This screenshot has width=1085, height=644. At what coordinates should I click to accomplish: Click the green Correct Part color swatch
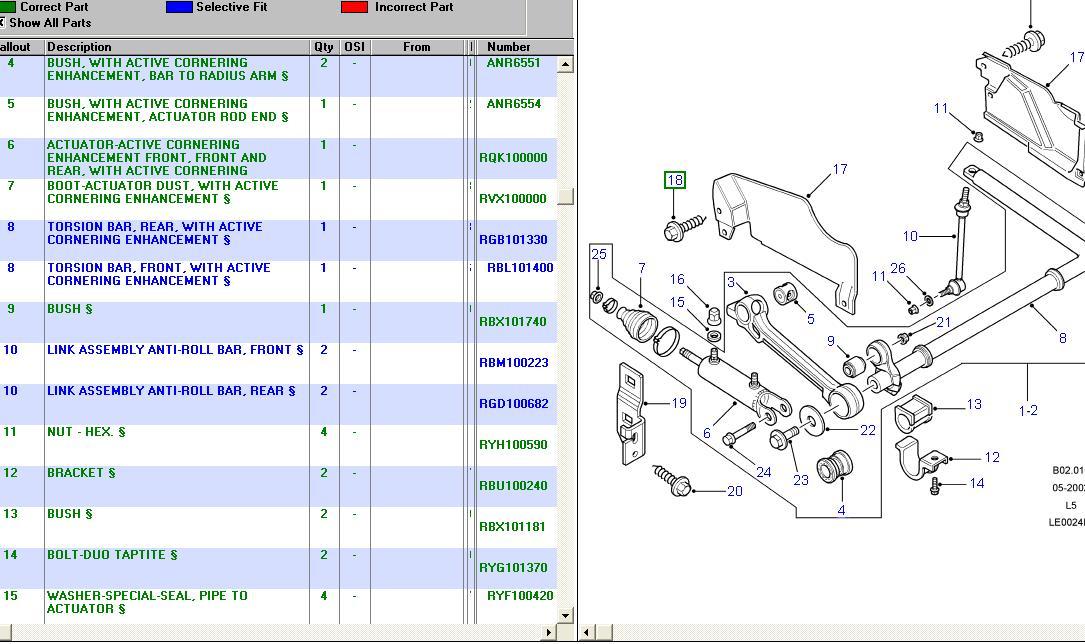[x=7, y=7]
